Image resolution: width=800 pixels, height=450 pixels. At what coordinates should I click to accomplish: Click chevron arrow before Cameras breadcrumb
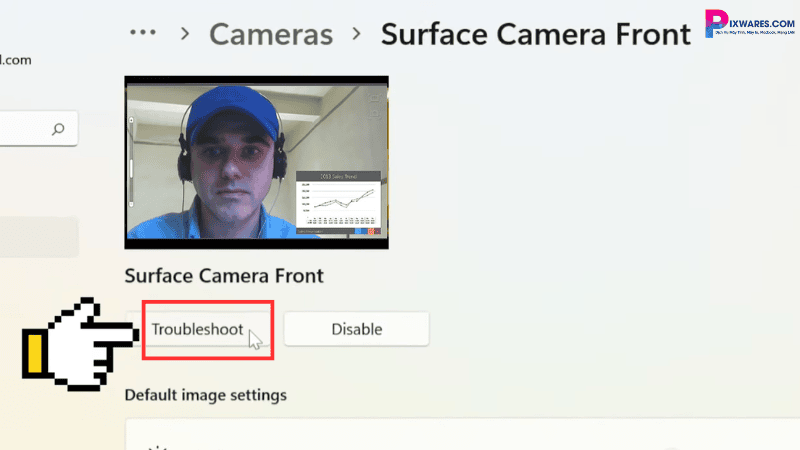coord(184,35)
